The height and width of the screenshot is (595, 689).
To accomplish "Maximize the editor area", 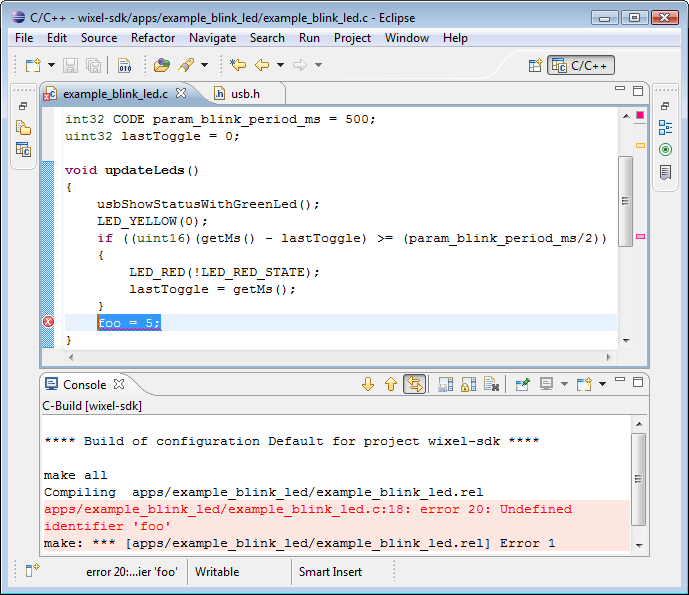I will 638,91.
